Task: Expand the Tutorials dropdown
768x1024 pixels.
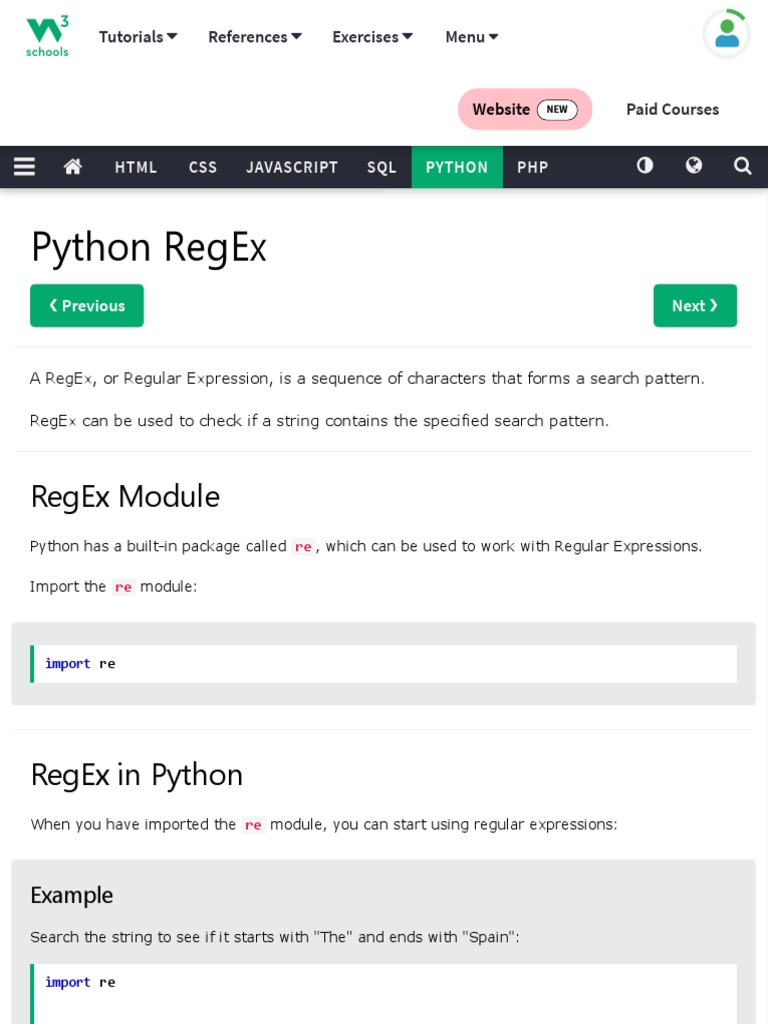Action: click(138, 37)
